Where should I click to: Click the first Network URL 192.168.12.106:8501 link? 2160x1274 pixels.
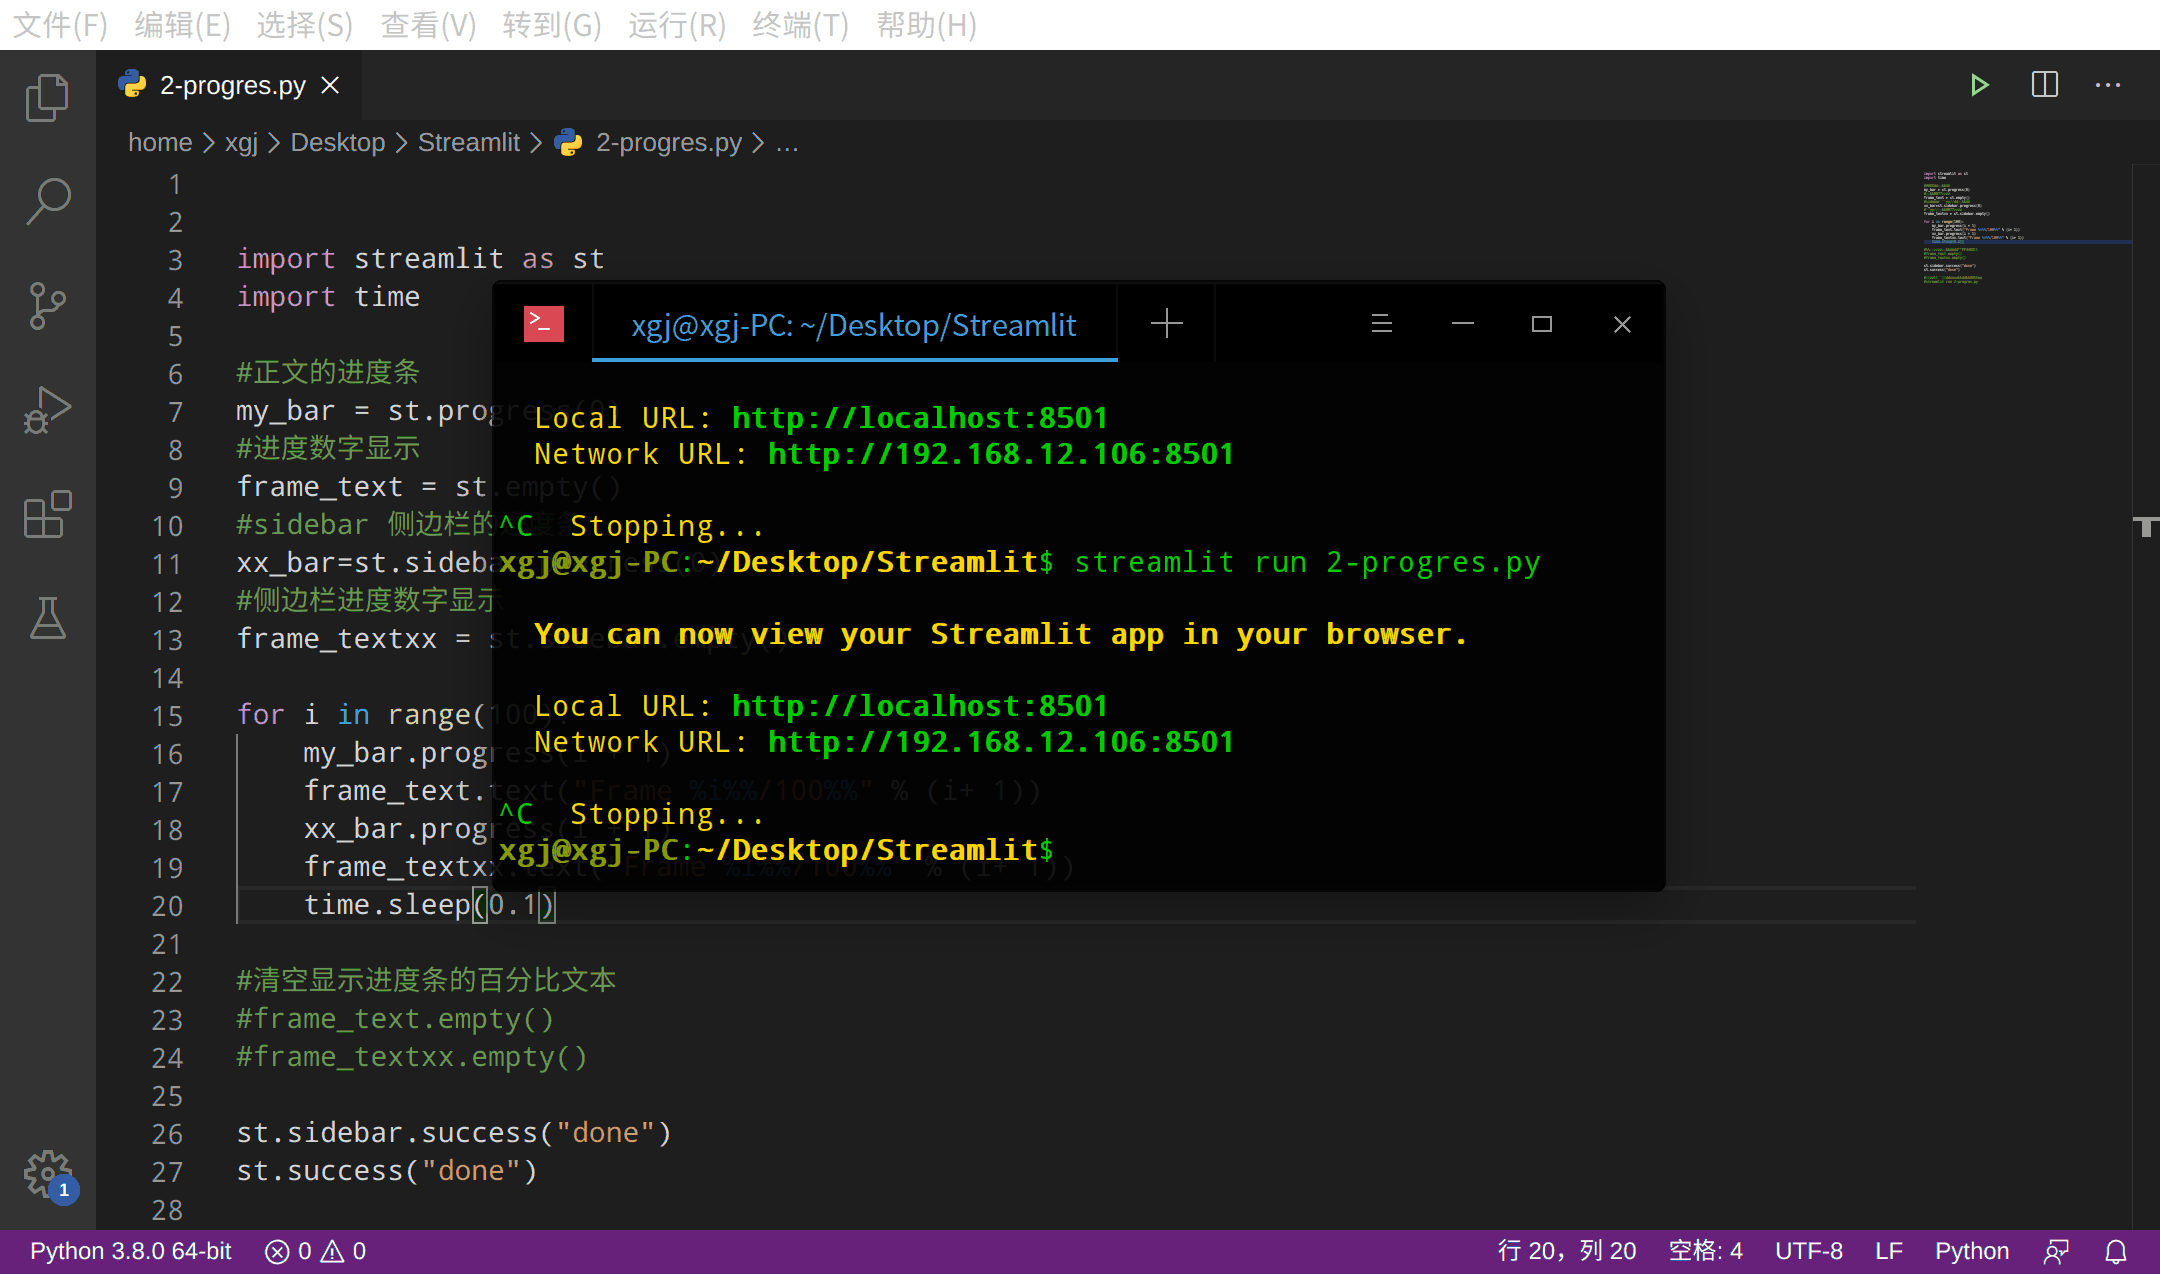click(x=1000, y=454)
